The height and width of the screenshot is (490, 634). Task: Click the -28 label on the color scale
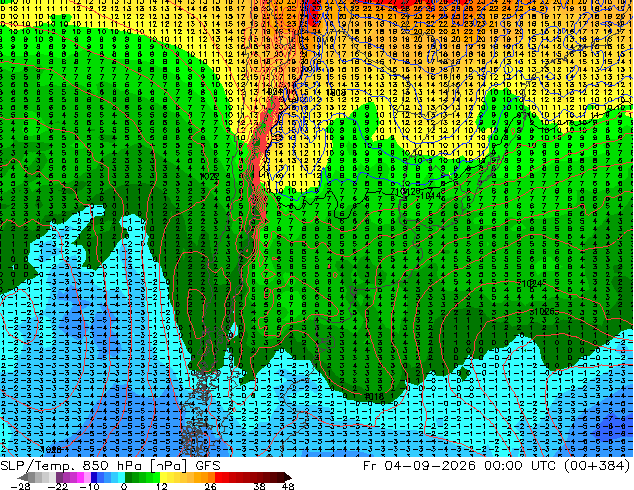20,486
